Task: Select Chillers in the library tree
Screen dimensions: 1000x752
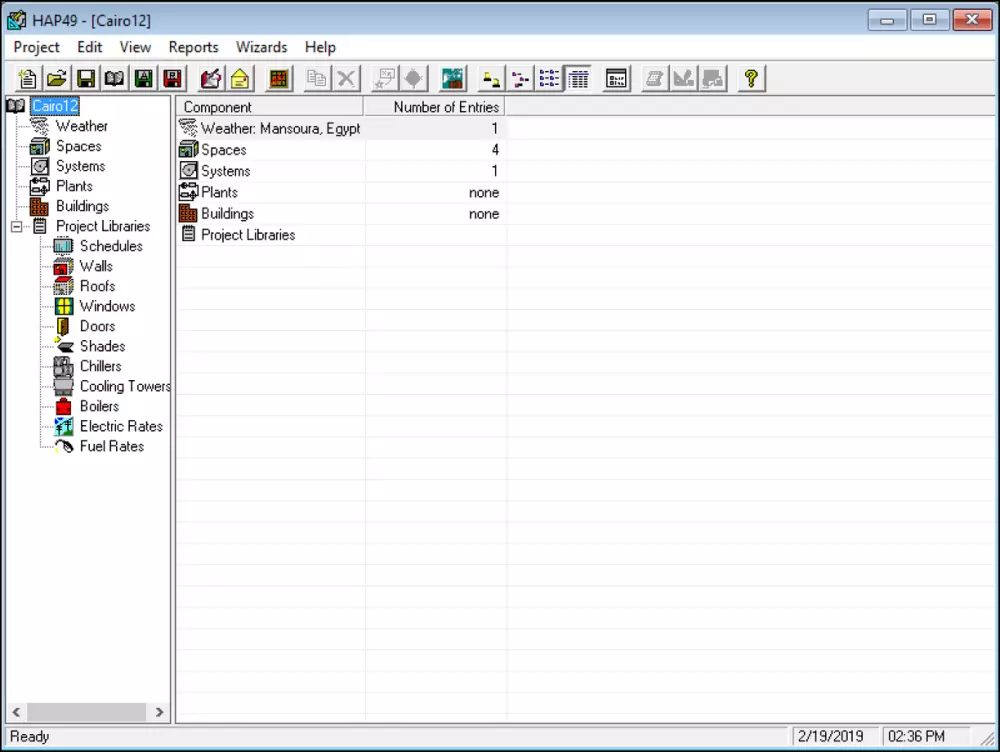Action: click(x=100, y=366)
